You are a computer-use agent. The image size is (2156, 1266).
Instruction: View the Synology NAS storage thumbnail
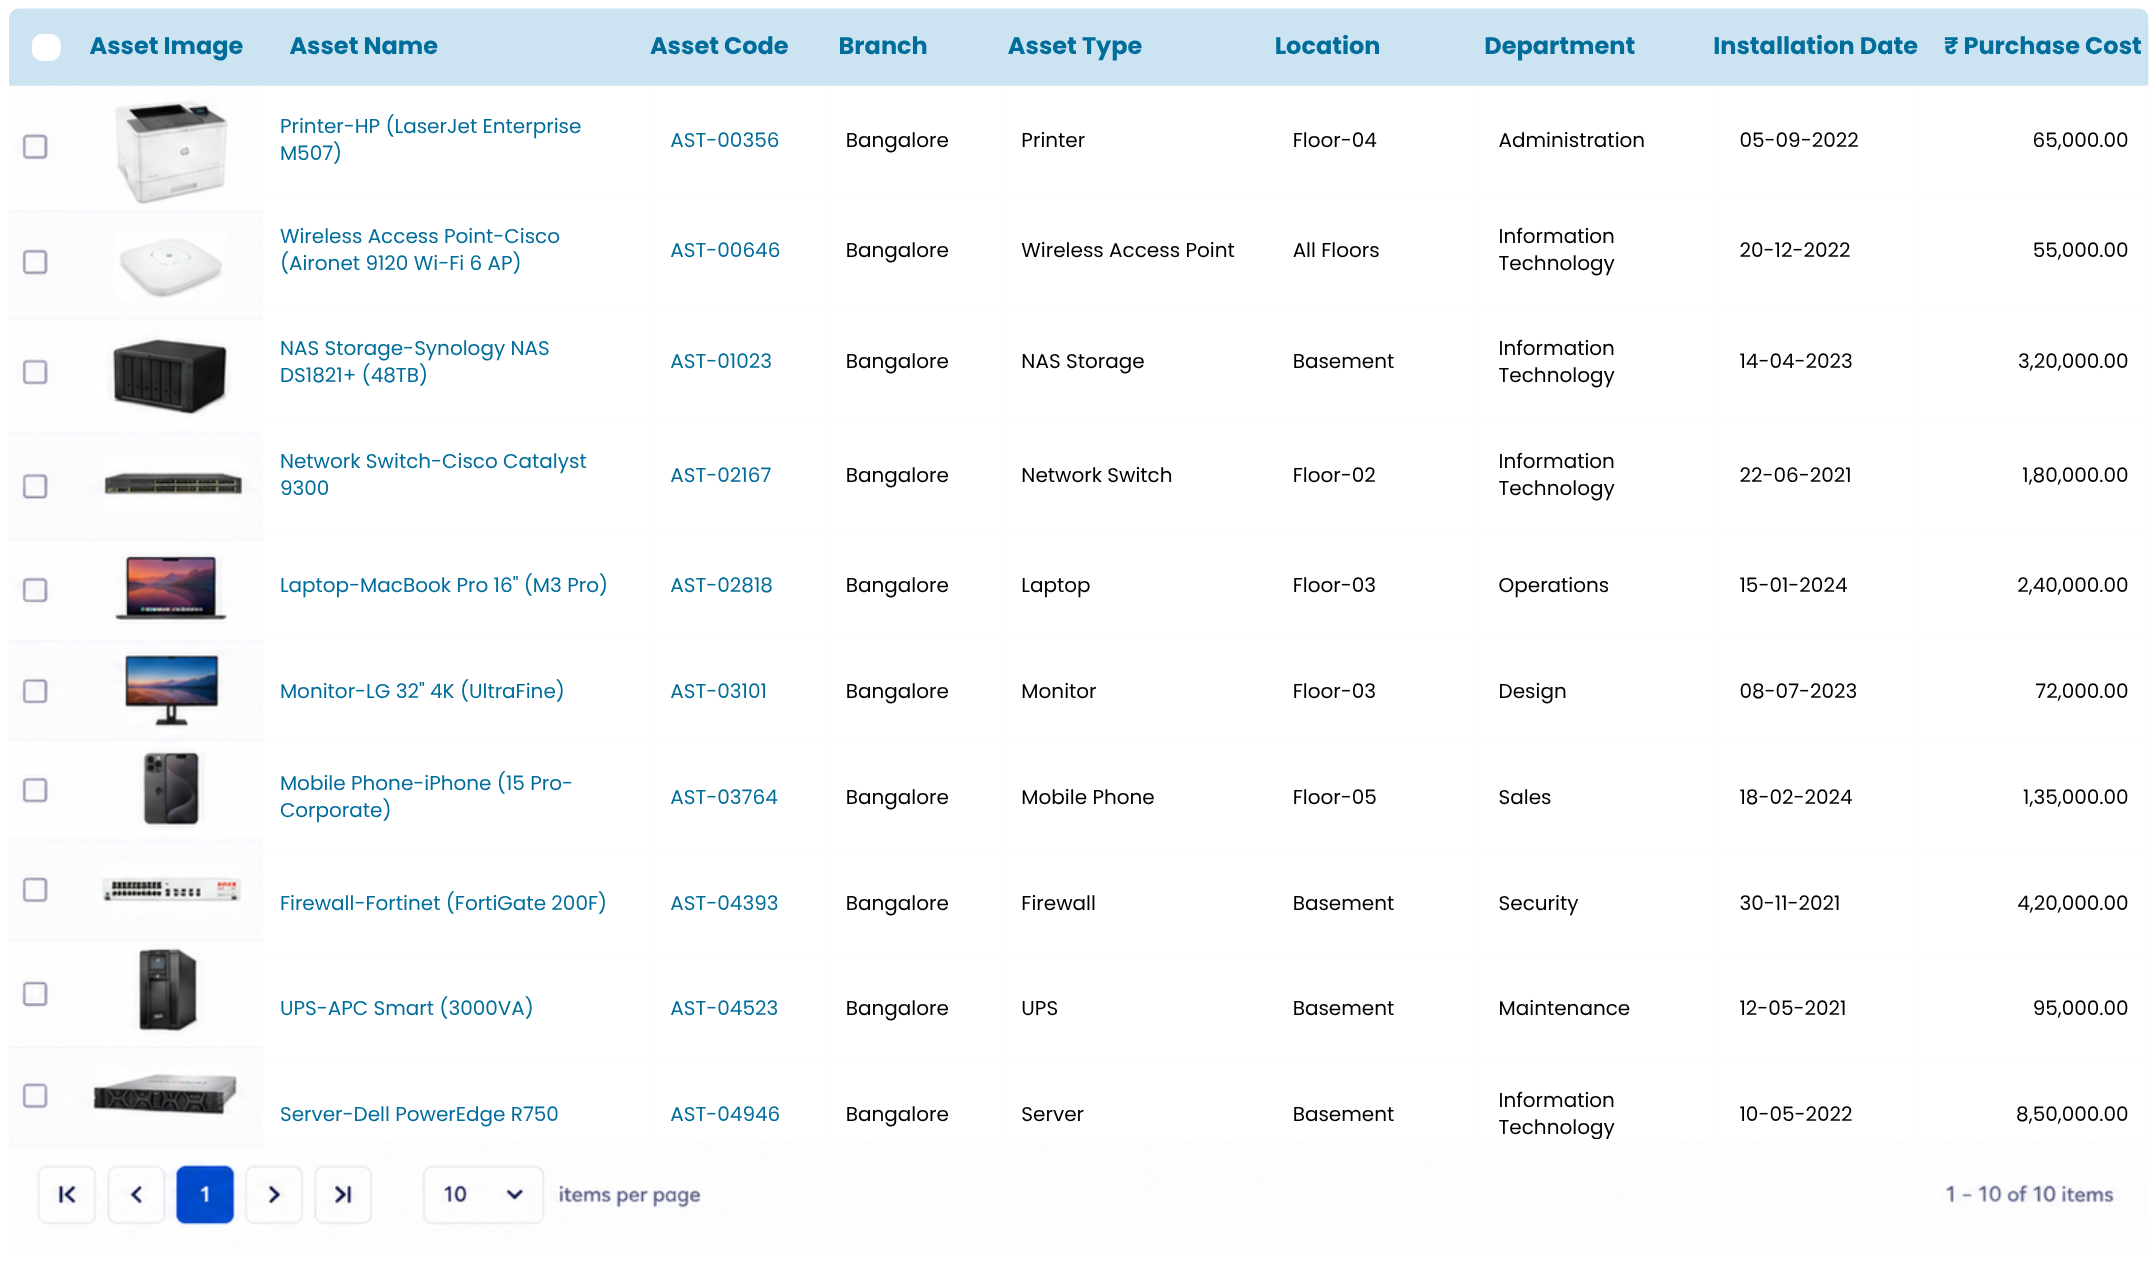[170, 375]
